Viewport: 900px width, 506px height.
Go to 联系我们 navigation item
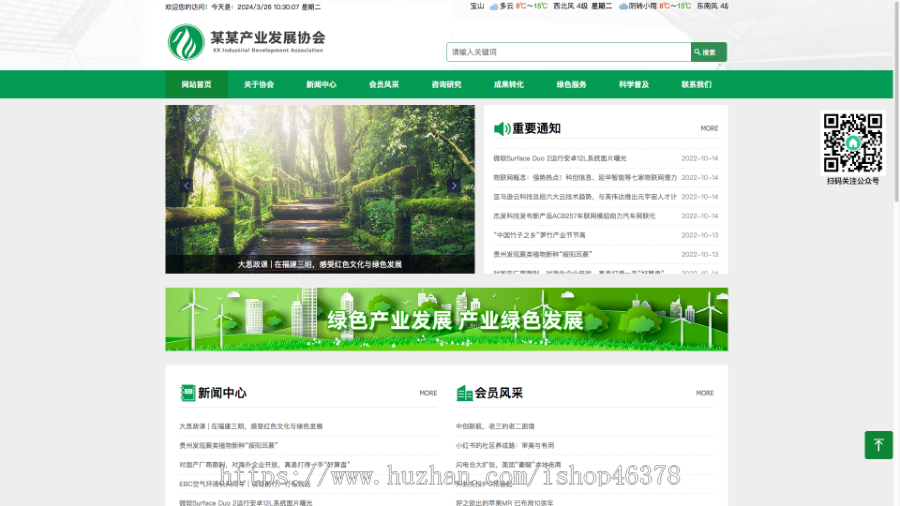(696, 84)
